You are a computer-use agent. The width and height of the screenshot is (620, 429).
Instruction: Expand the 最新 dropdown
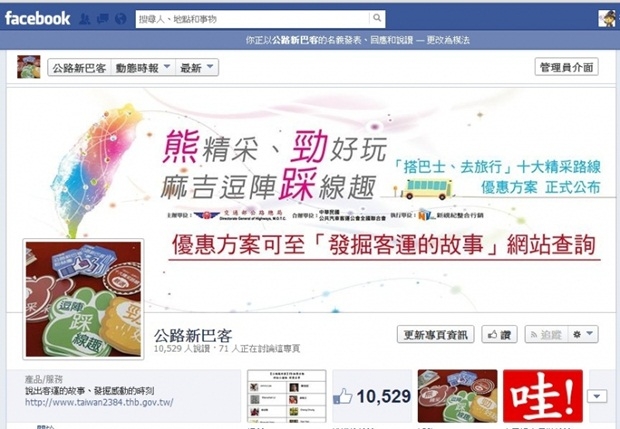point(197,68)
